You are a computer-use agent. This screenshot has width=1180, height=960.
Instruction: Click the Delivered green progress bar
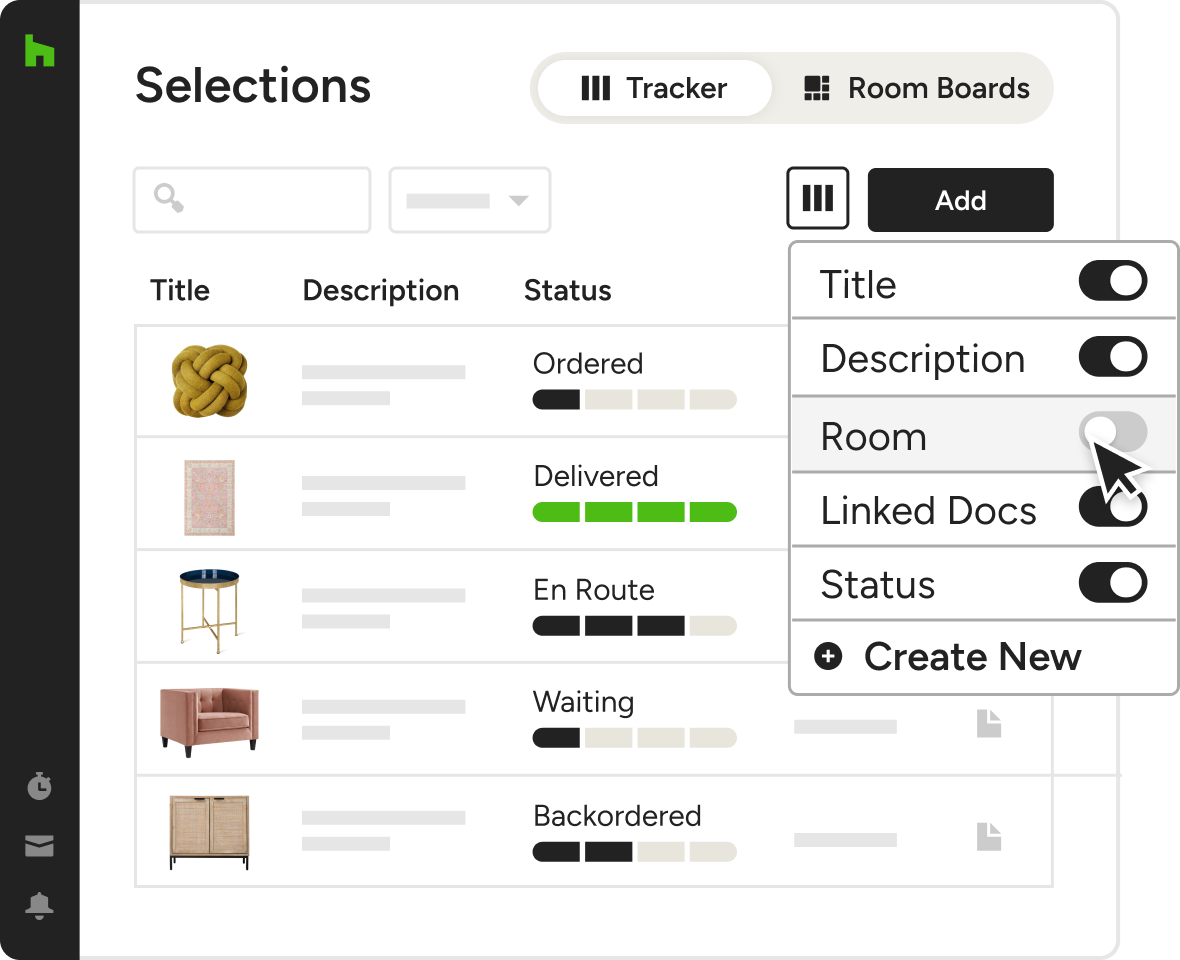[x=634, y=513]
